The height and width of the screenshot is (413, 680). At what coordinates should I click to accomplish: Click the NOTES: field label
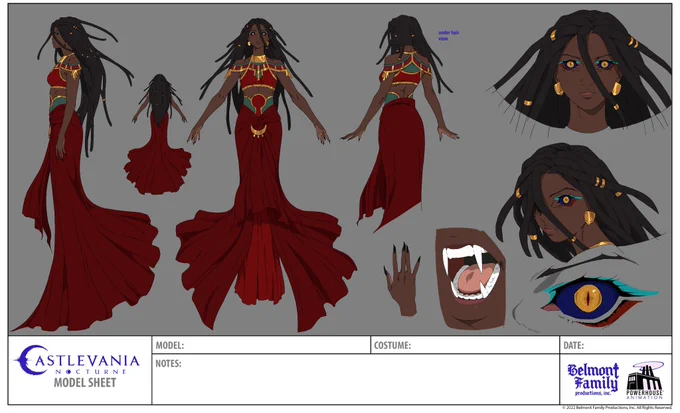[x=168, y=364]
